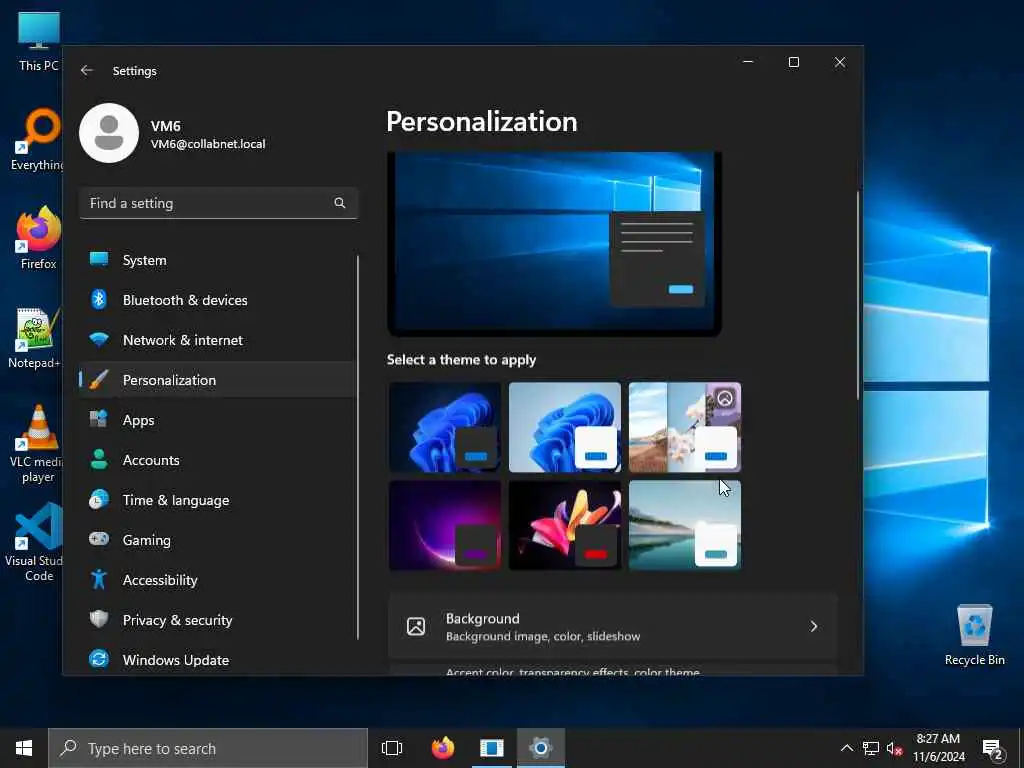Click the Wi-Fi Network icon in sidebar
Viewport: 1024px width, 768px height.
(x=99, y=340)
